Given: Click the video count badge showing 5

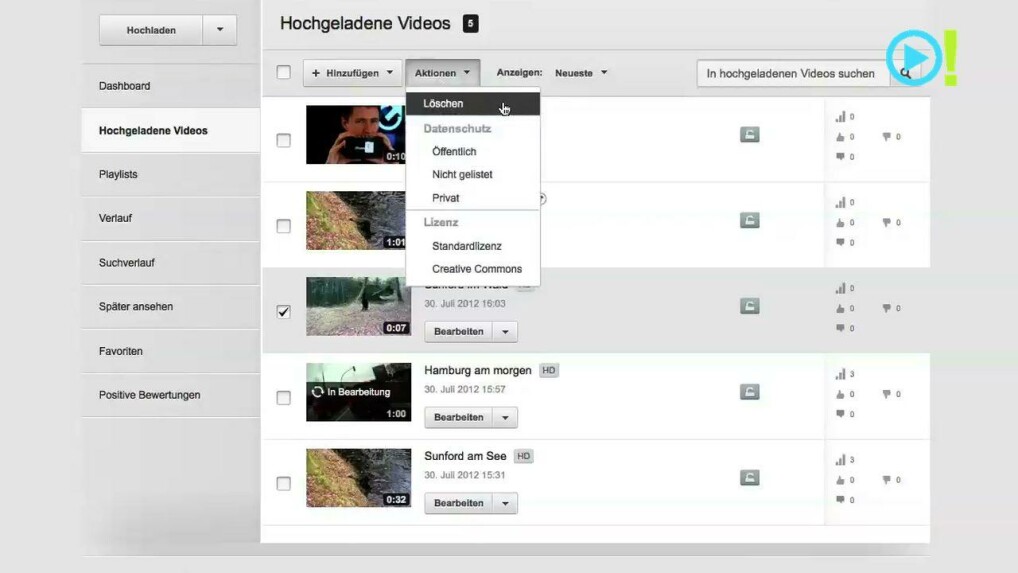Looking at the screenshot, I should pyautogui.click(x=470, y=24).
